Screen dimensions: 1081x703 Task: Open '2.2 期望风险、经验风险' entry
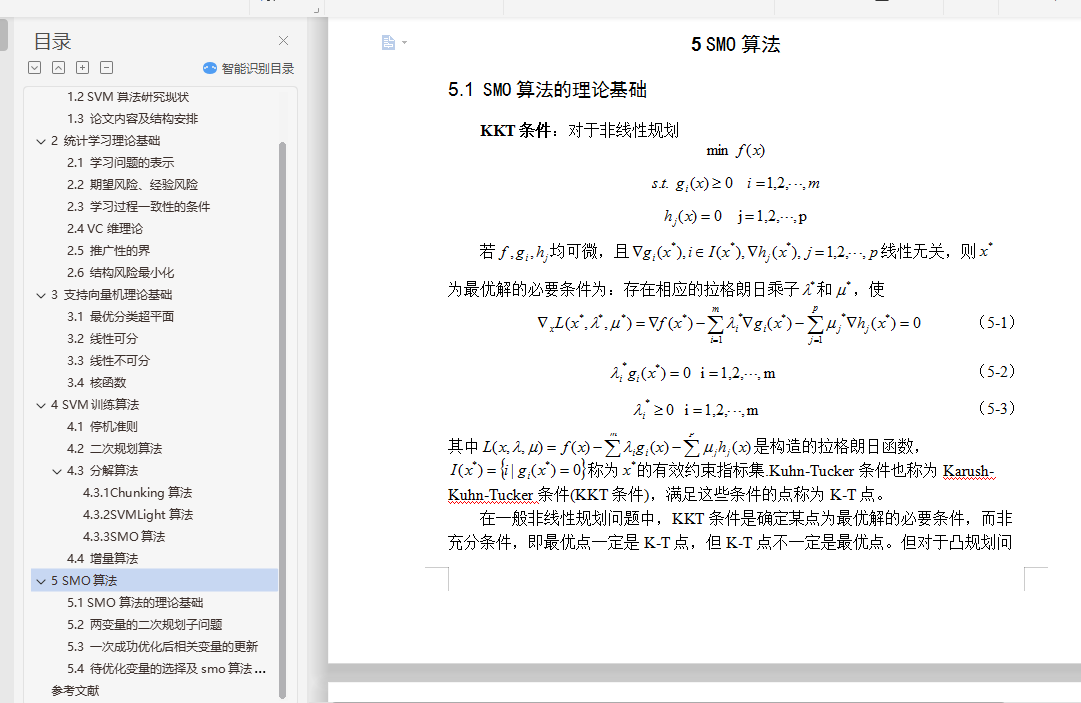(132, 185)
